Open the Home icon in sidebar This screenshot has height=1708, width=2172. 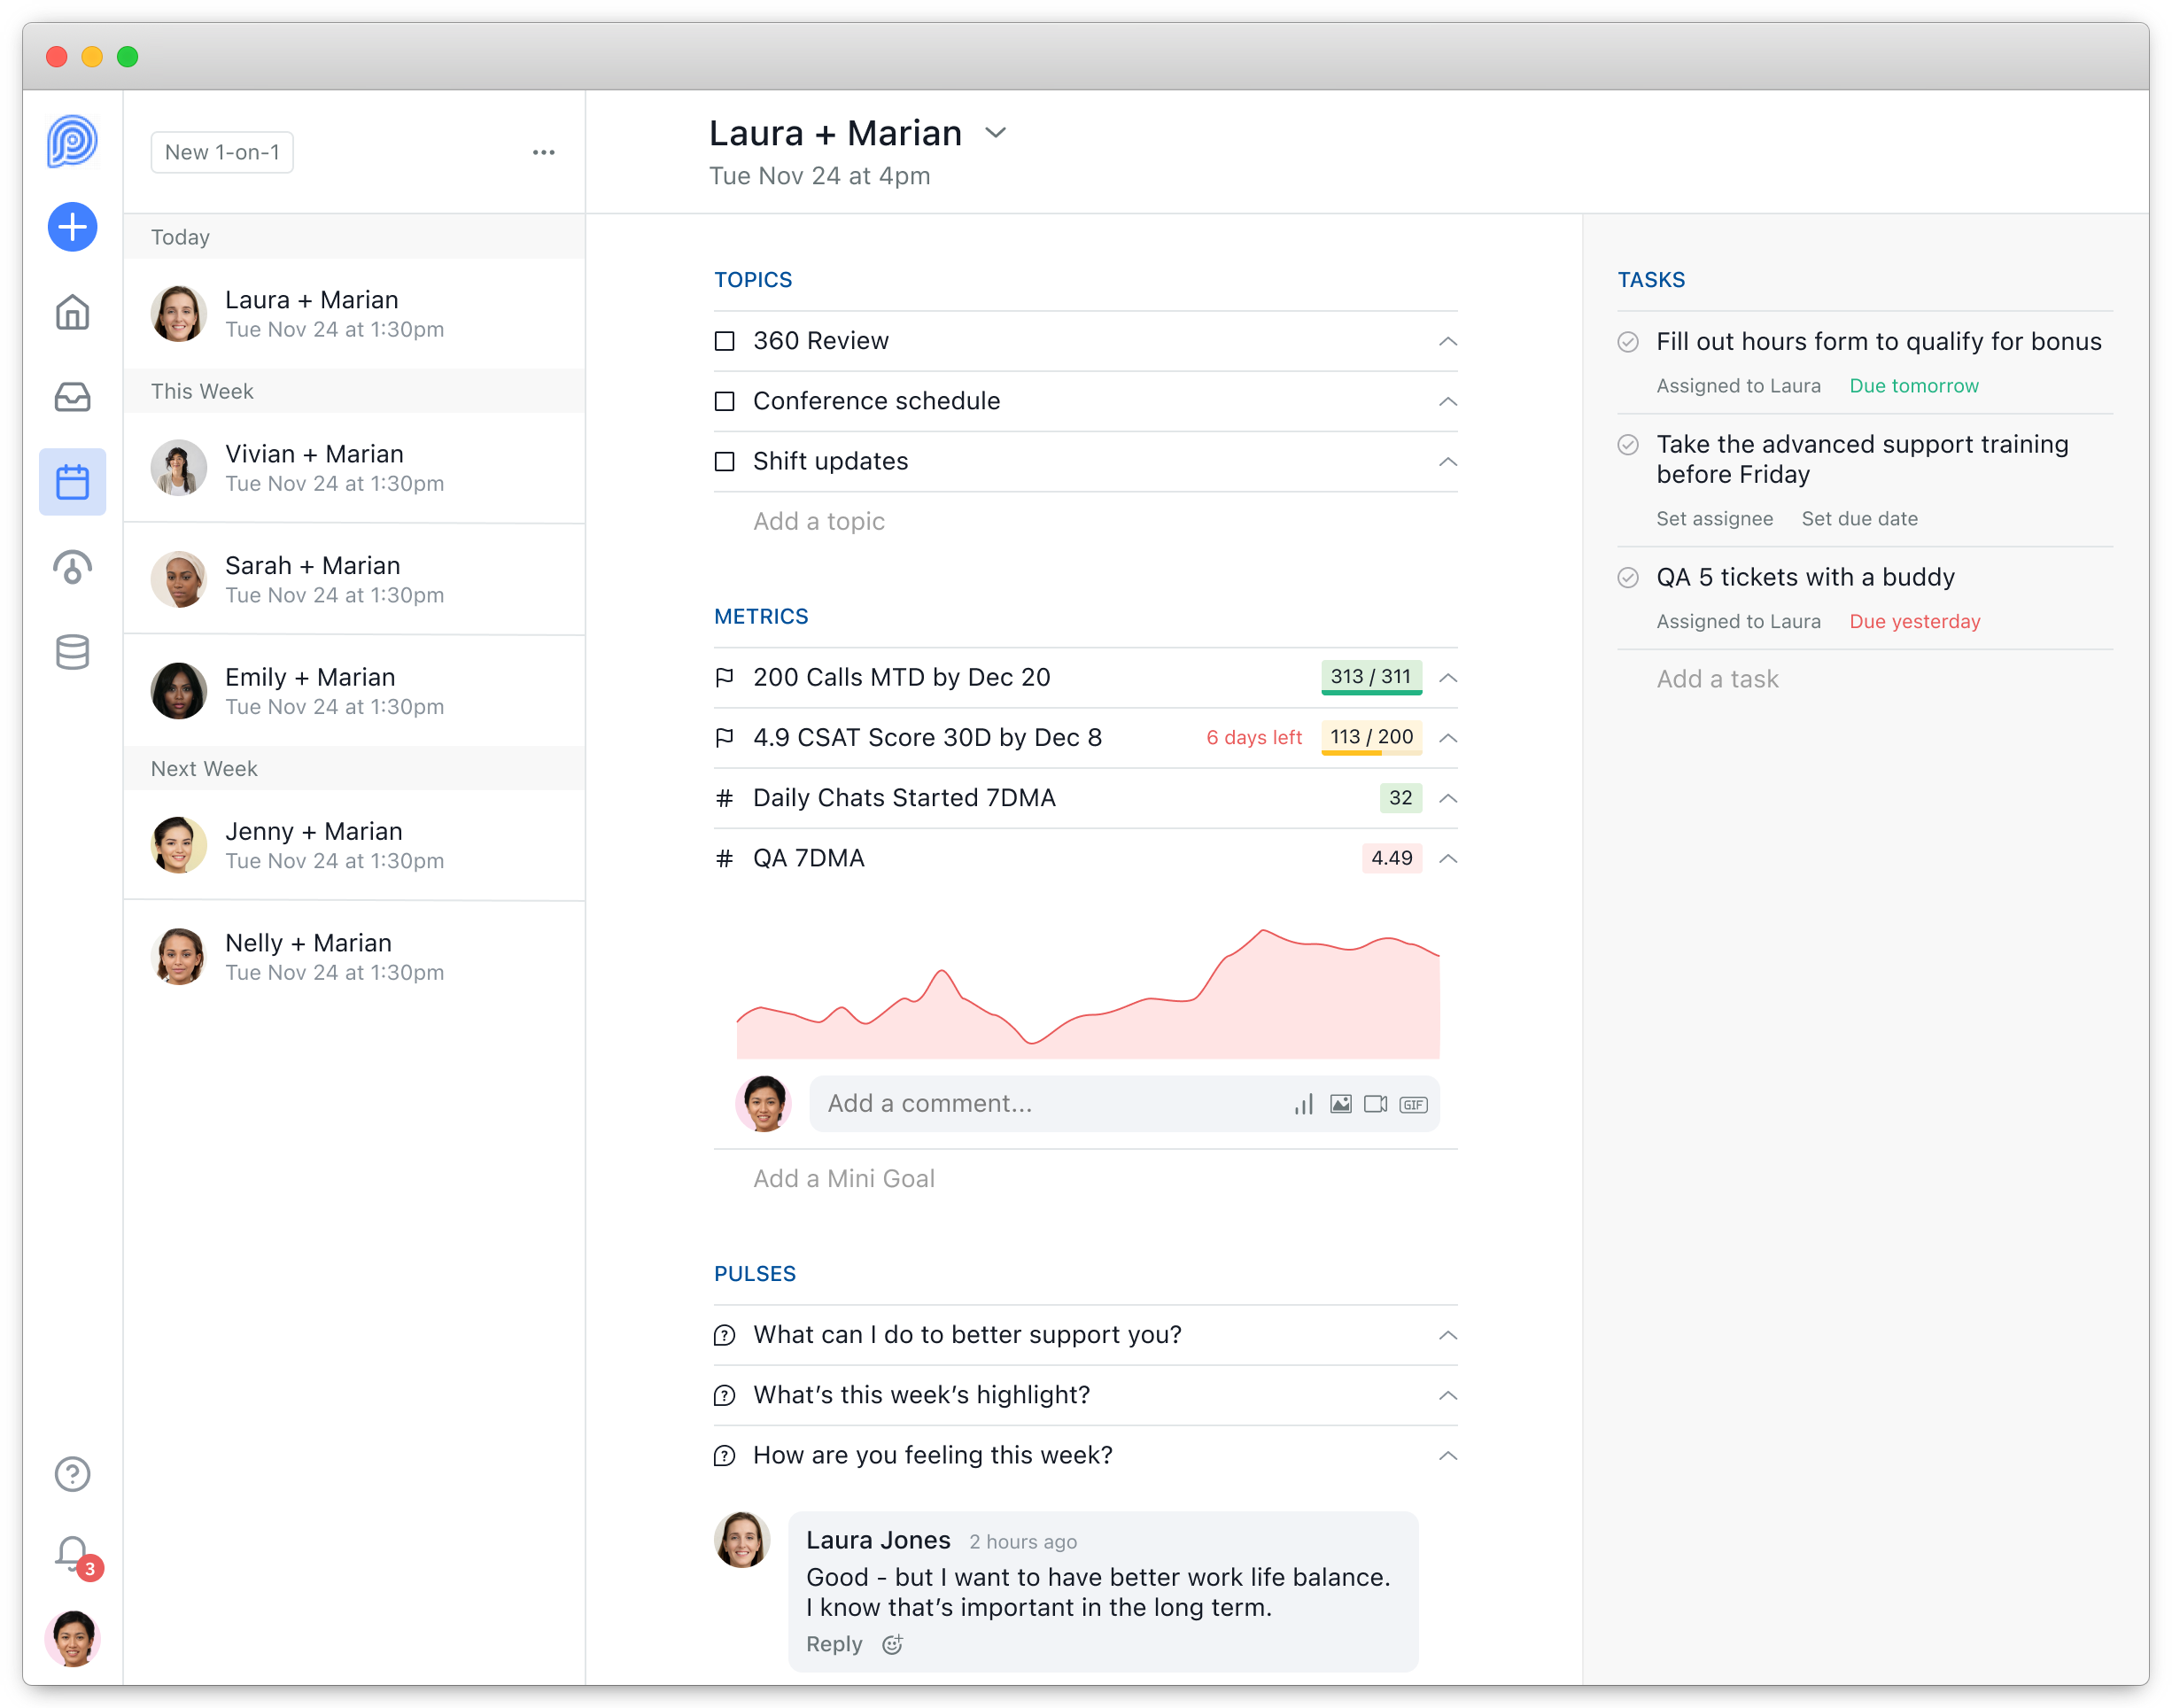pos(72,313)
